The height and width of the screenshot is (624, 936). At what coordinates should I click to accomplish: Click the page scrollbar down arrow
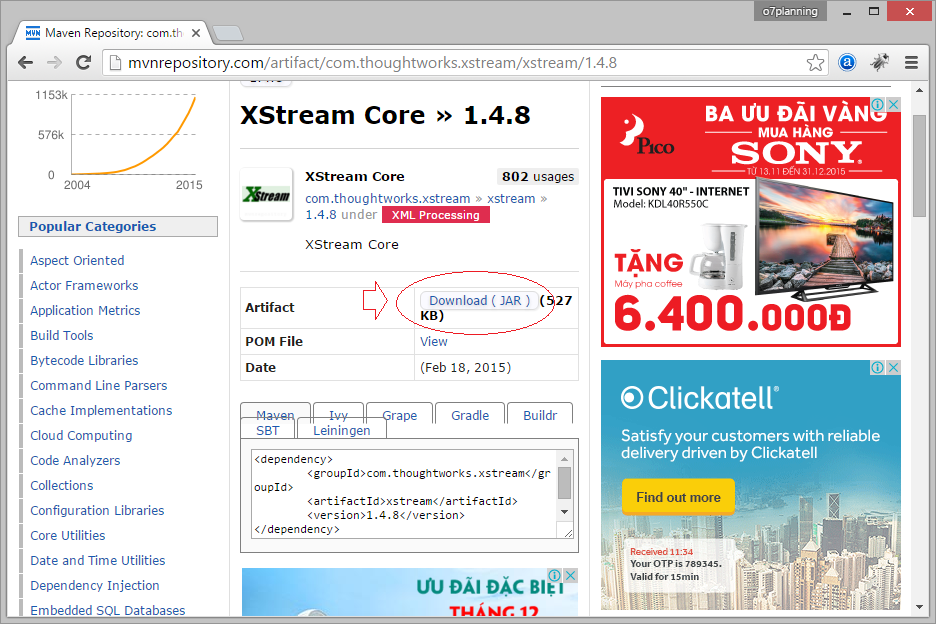919,607
